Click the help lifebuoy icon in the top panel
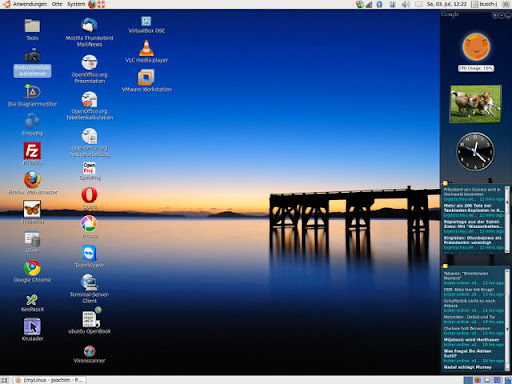Screen dimensions: 512x384 click(x=101, y=4)
